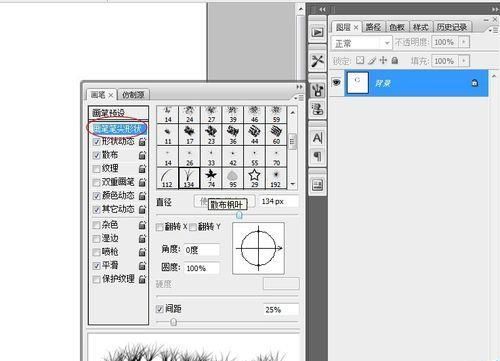Toggle lock icon beside 杂色
This screenshot has width=500, height=361.
click(x=142, y=225)
